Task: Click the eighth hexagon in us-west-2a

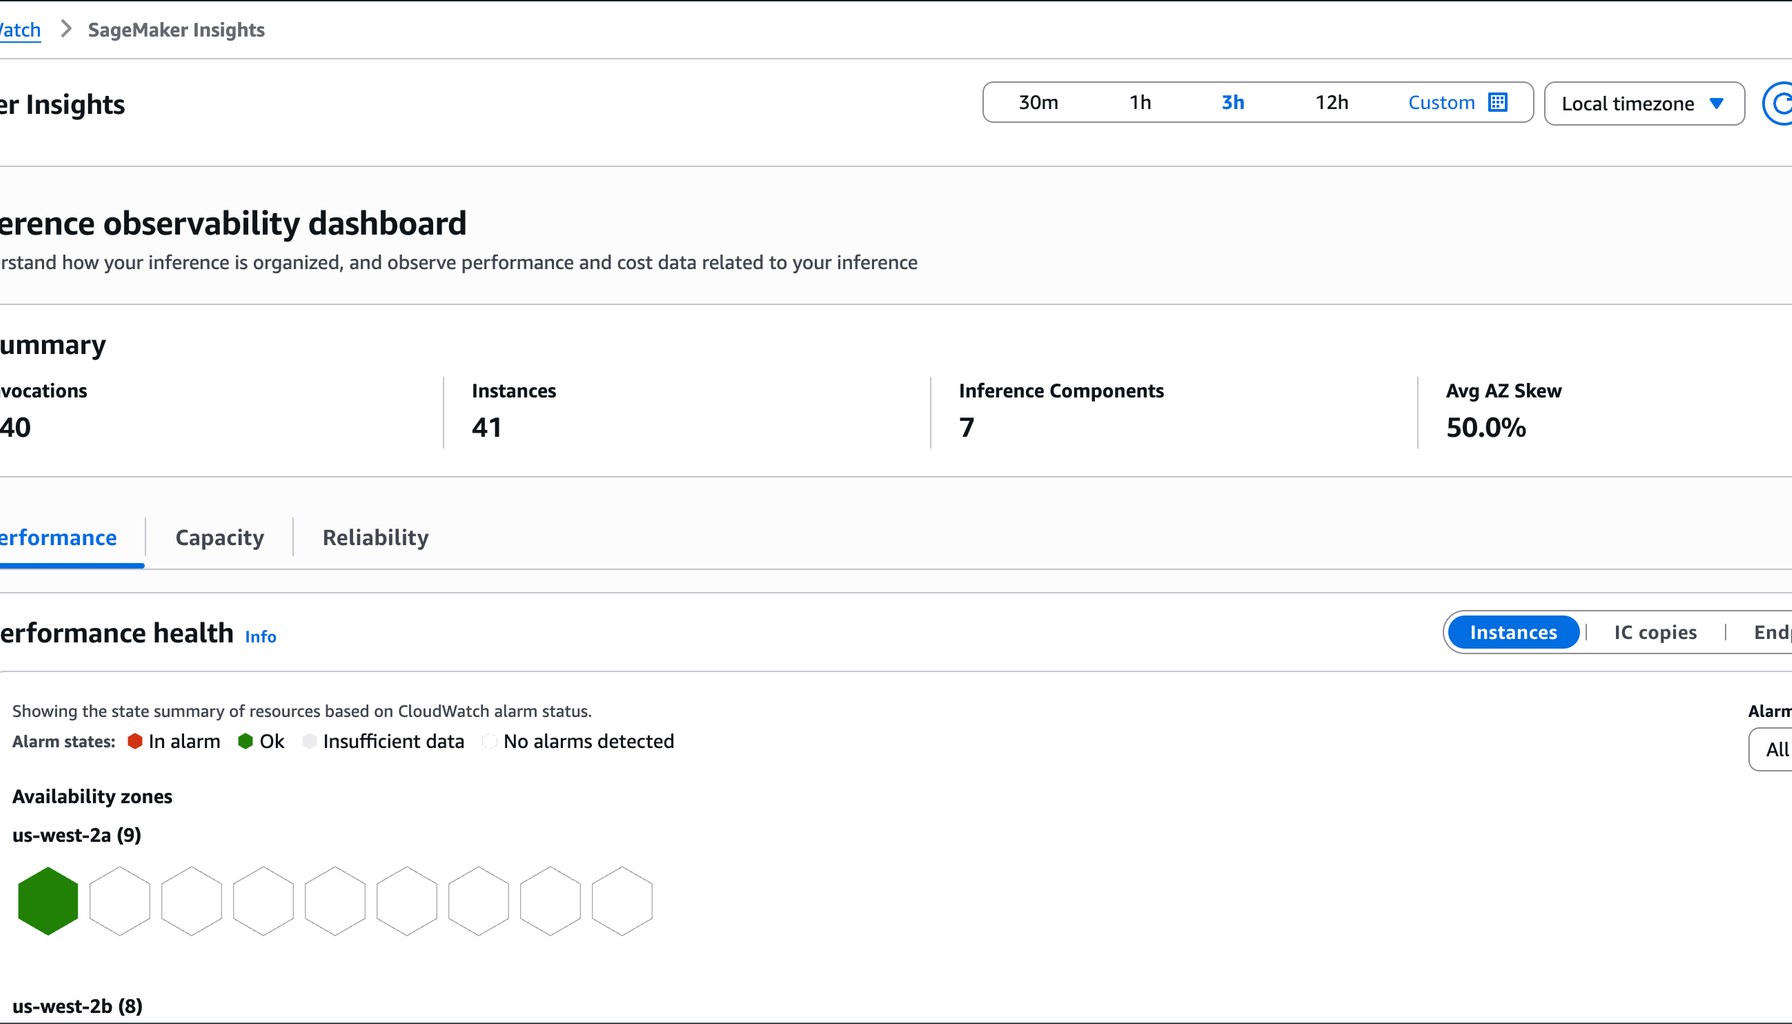Action: [x=550, y=901]
